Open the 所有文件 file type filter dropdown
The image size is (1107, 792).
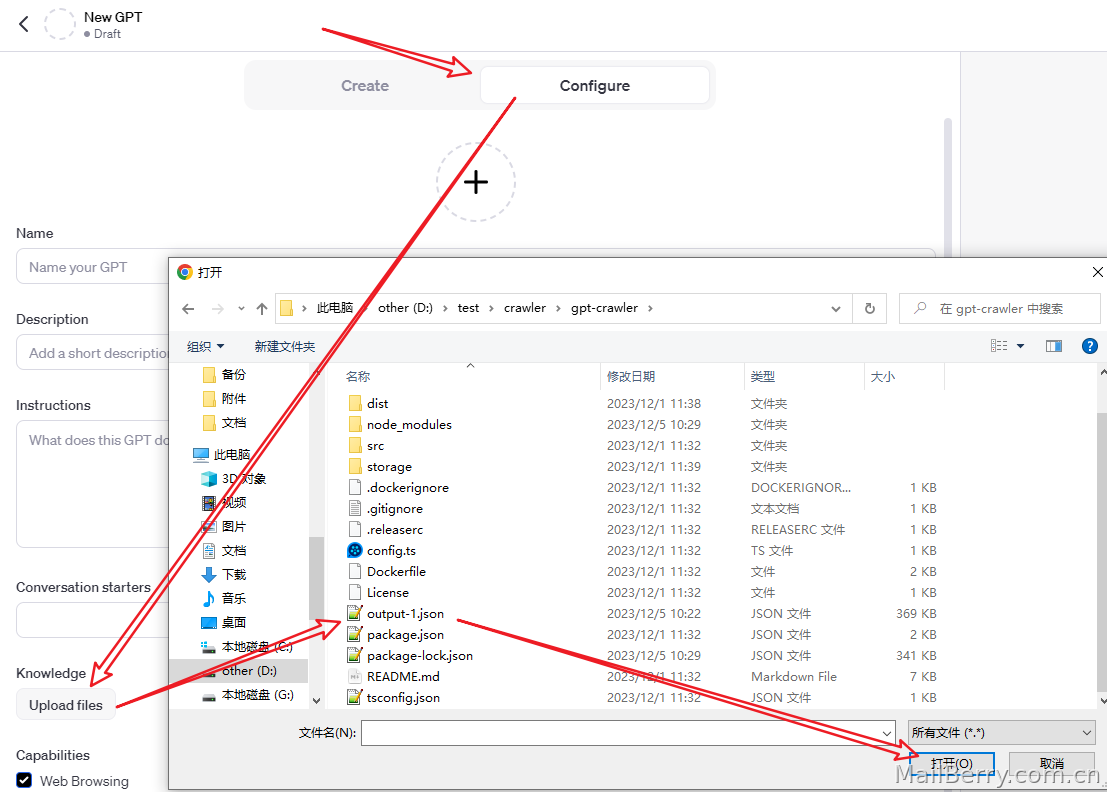click(x=1001, y=733)
